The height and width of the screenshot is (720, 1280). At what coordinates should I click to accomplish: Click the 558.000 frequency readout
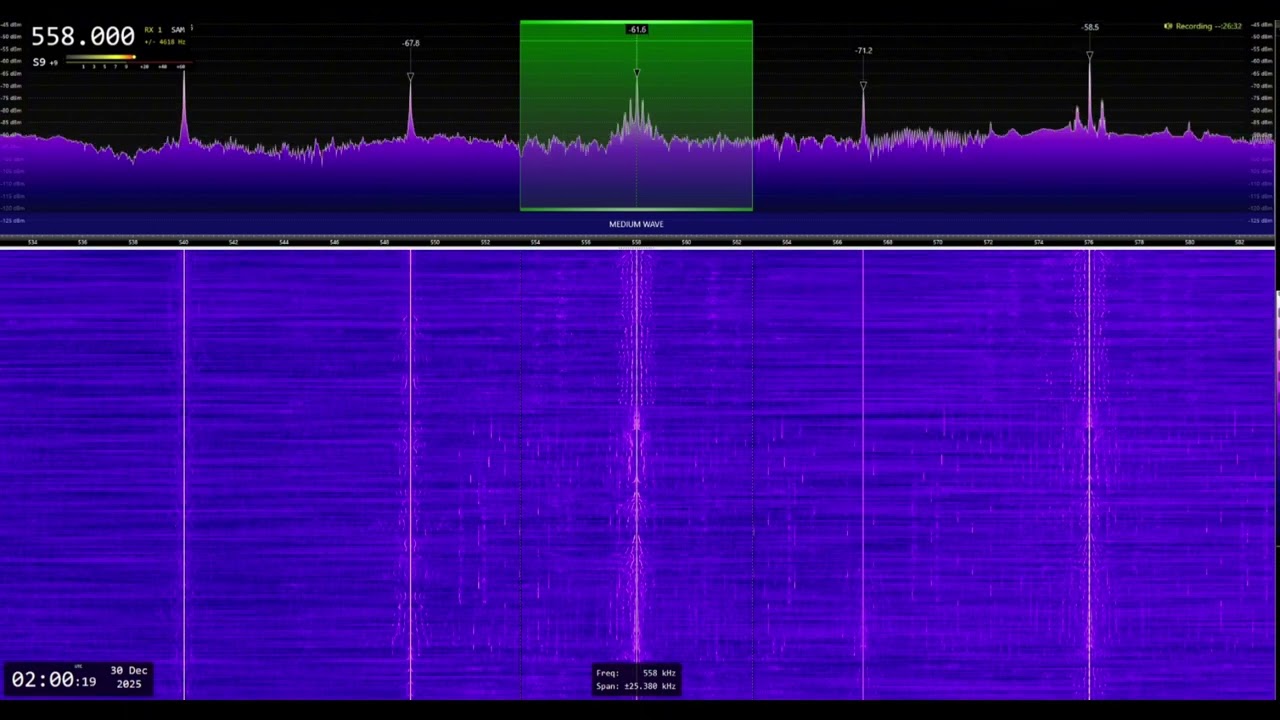(x=82, y=37)
